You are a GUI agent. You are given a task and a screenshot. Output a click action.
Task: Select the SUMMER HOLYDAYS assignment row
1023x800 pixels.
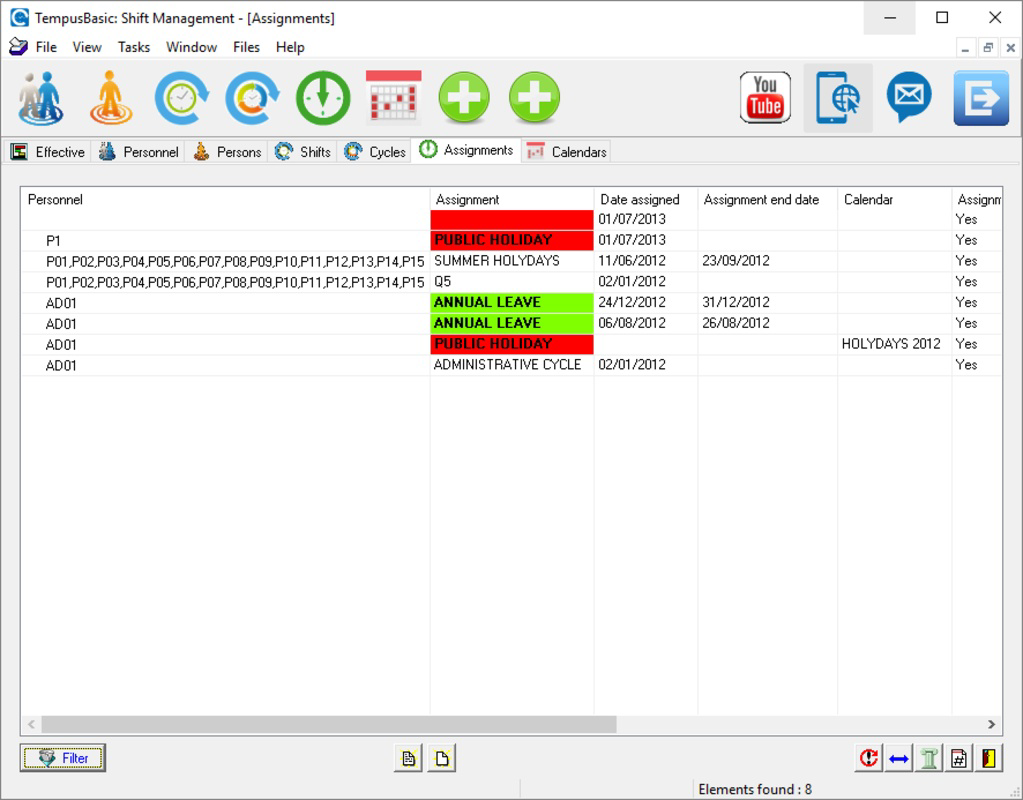[x=512, y=261]
